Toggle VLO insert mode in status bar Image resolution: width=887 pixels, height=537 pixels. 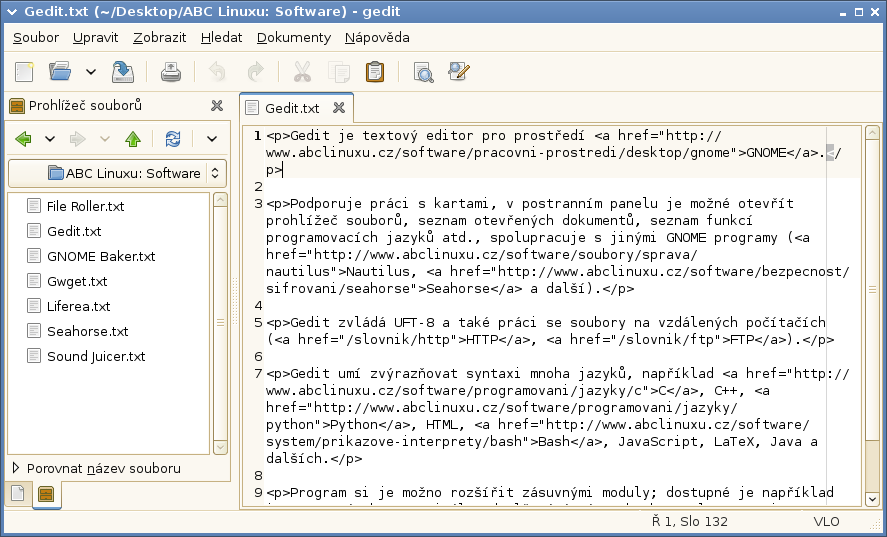826,522
